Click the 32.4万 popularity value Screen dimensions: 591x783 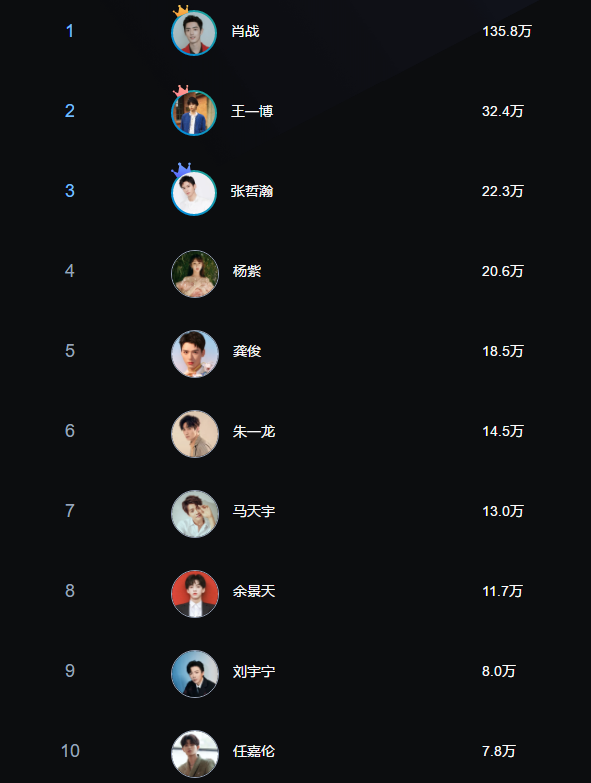[x=503, y=111]
